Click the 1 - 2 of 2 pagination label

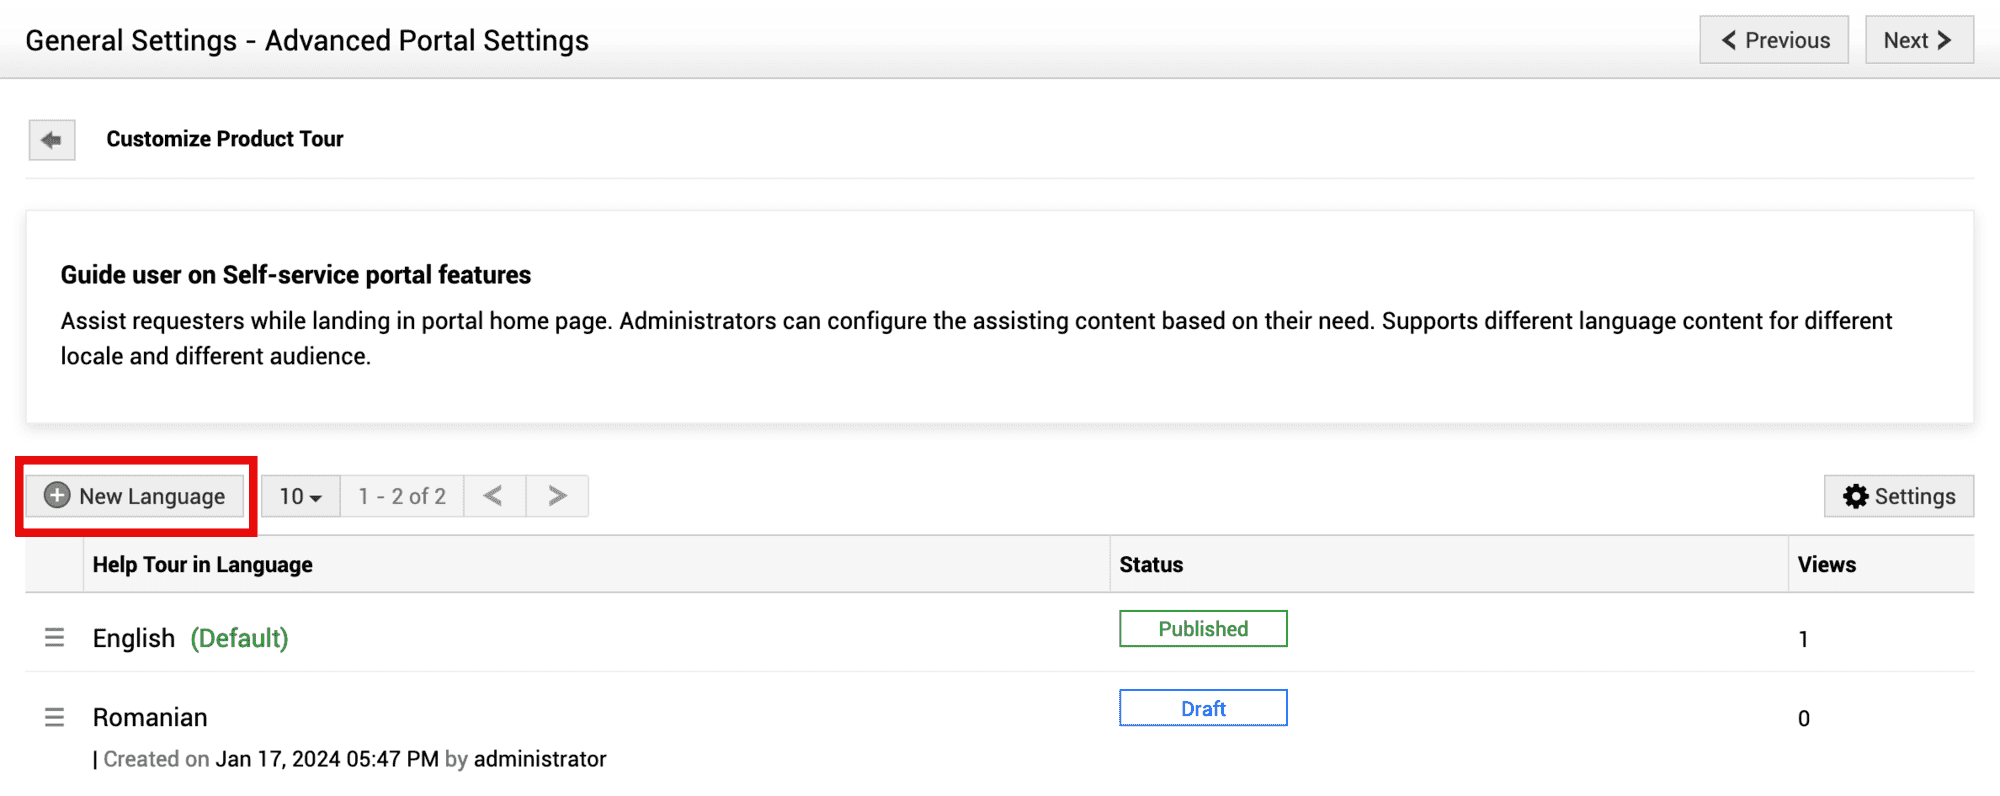click(x=402, y=496)
